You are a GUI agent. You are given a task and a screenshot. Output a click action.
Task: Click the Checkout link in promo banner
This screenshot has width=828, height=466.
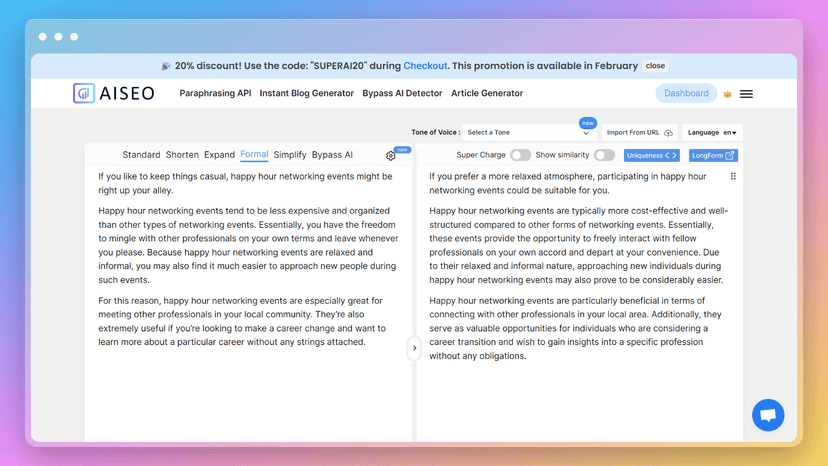click(x=425, y=66)
